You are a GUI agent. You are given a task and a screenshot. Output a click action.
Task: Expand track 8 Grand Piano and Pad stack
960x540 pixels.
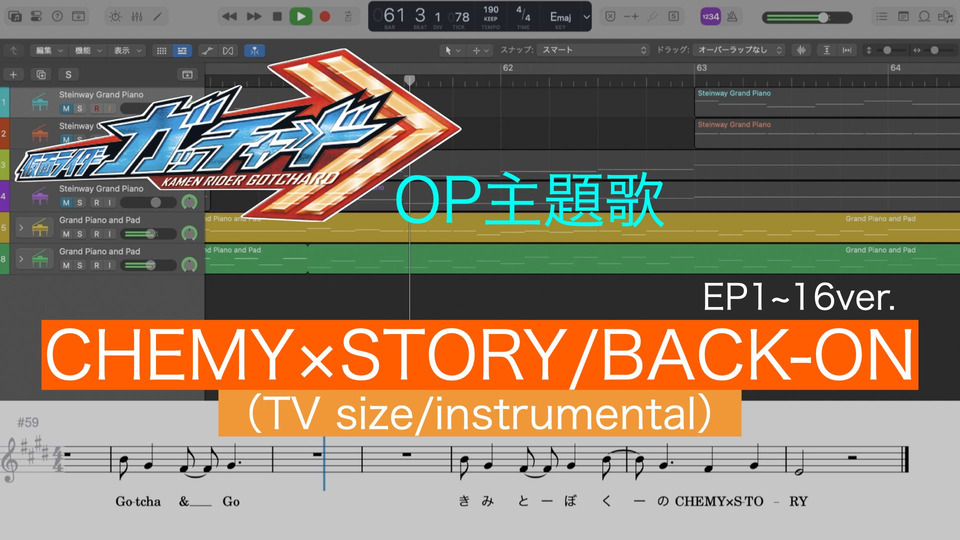pos(21,259)
